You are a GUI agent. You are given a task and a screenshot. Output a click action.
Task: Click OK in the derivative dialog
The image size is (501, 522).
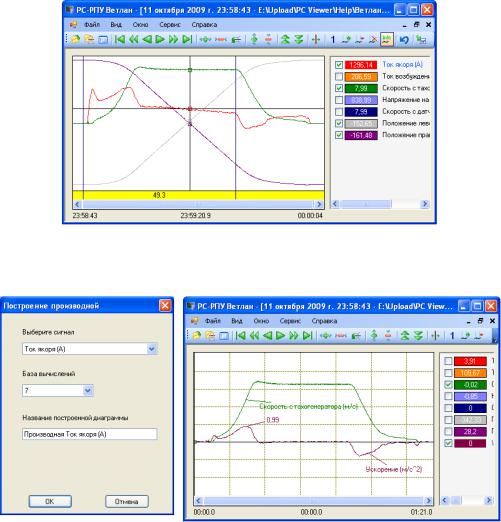point(50,501)
